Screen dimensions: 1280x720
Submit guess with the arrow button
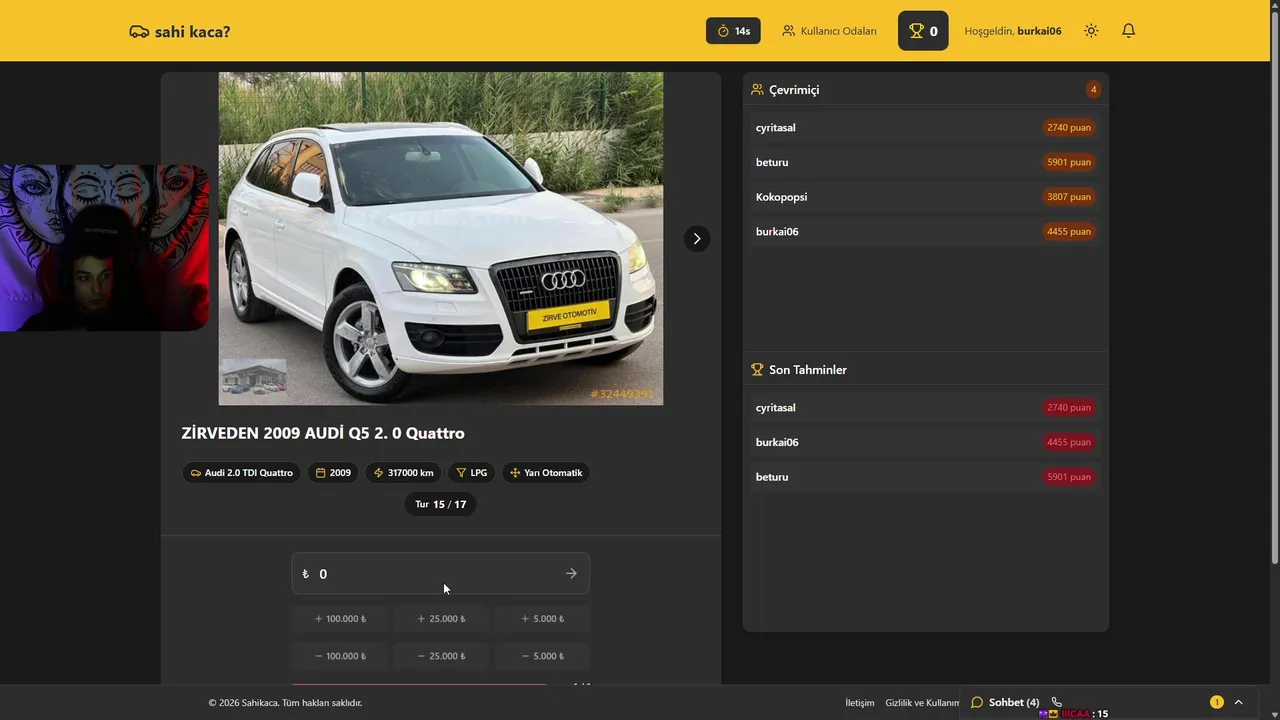(571, 574)
